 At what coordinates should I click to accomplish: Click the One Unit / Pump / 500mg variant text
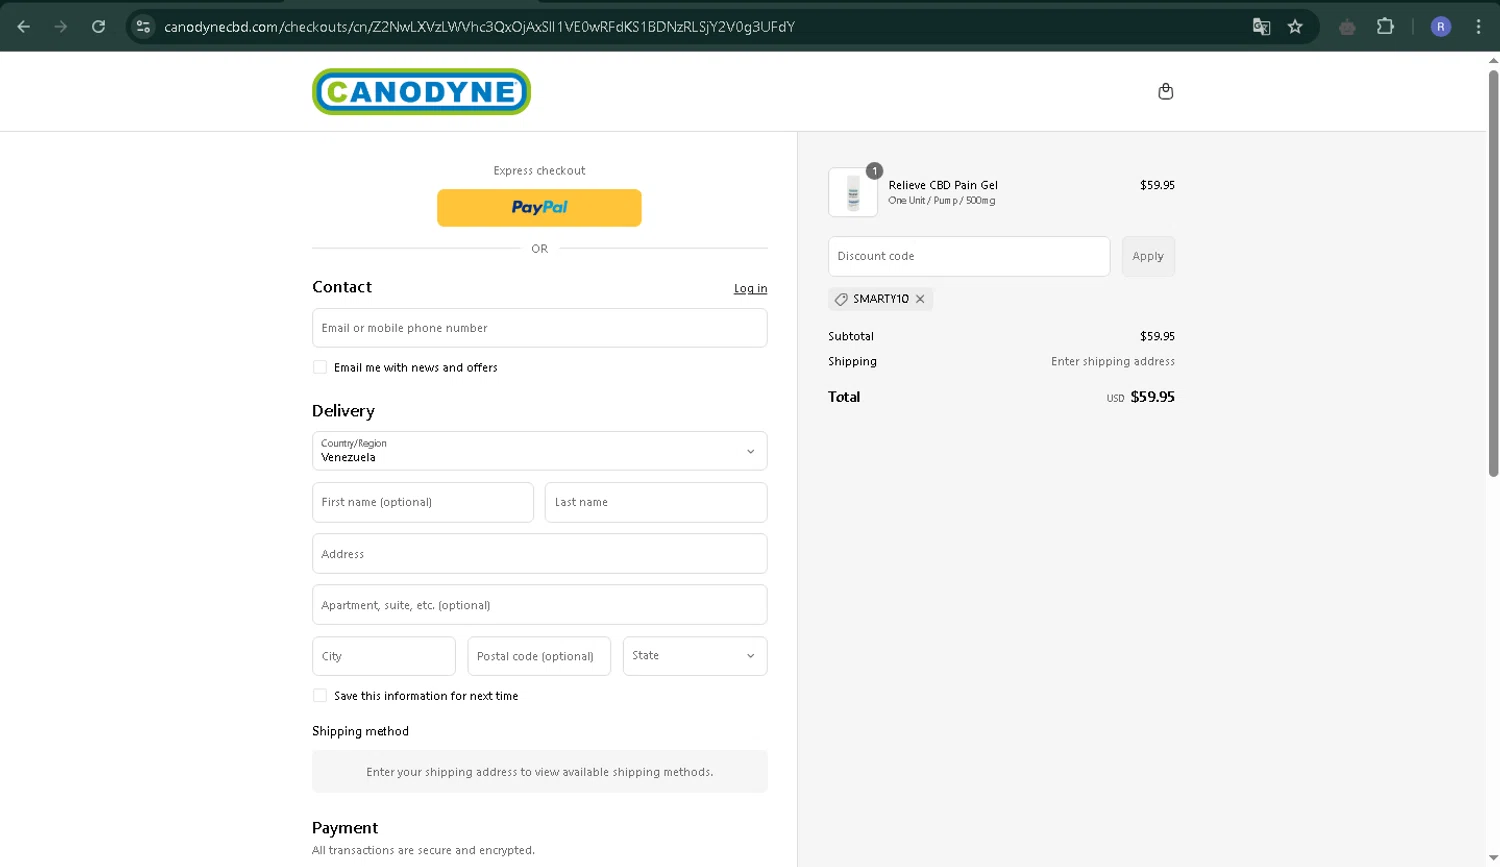pos(942,201)
